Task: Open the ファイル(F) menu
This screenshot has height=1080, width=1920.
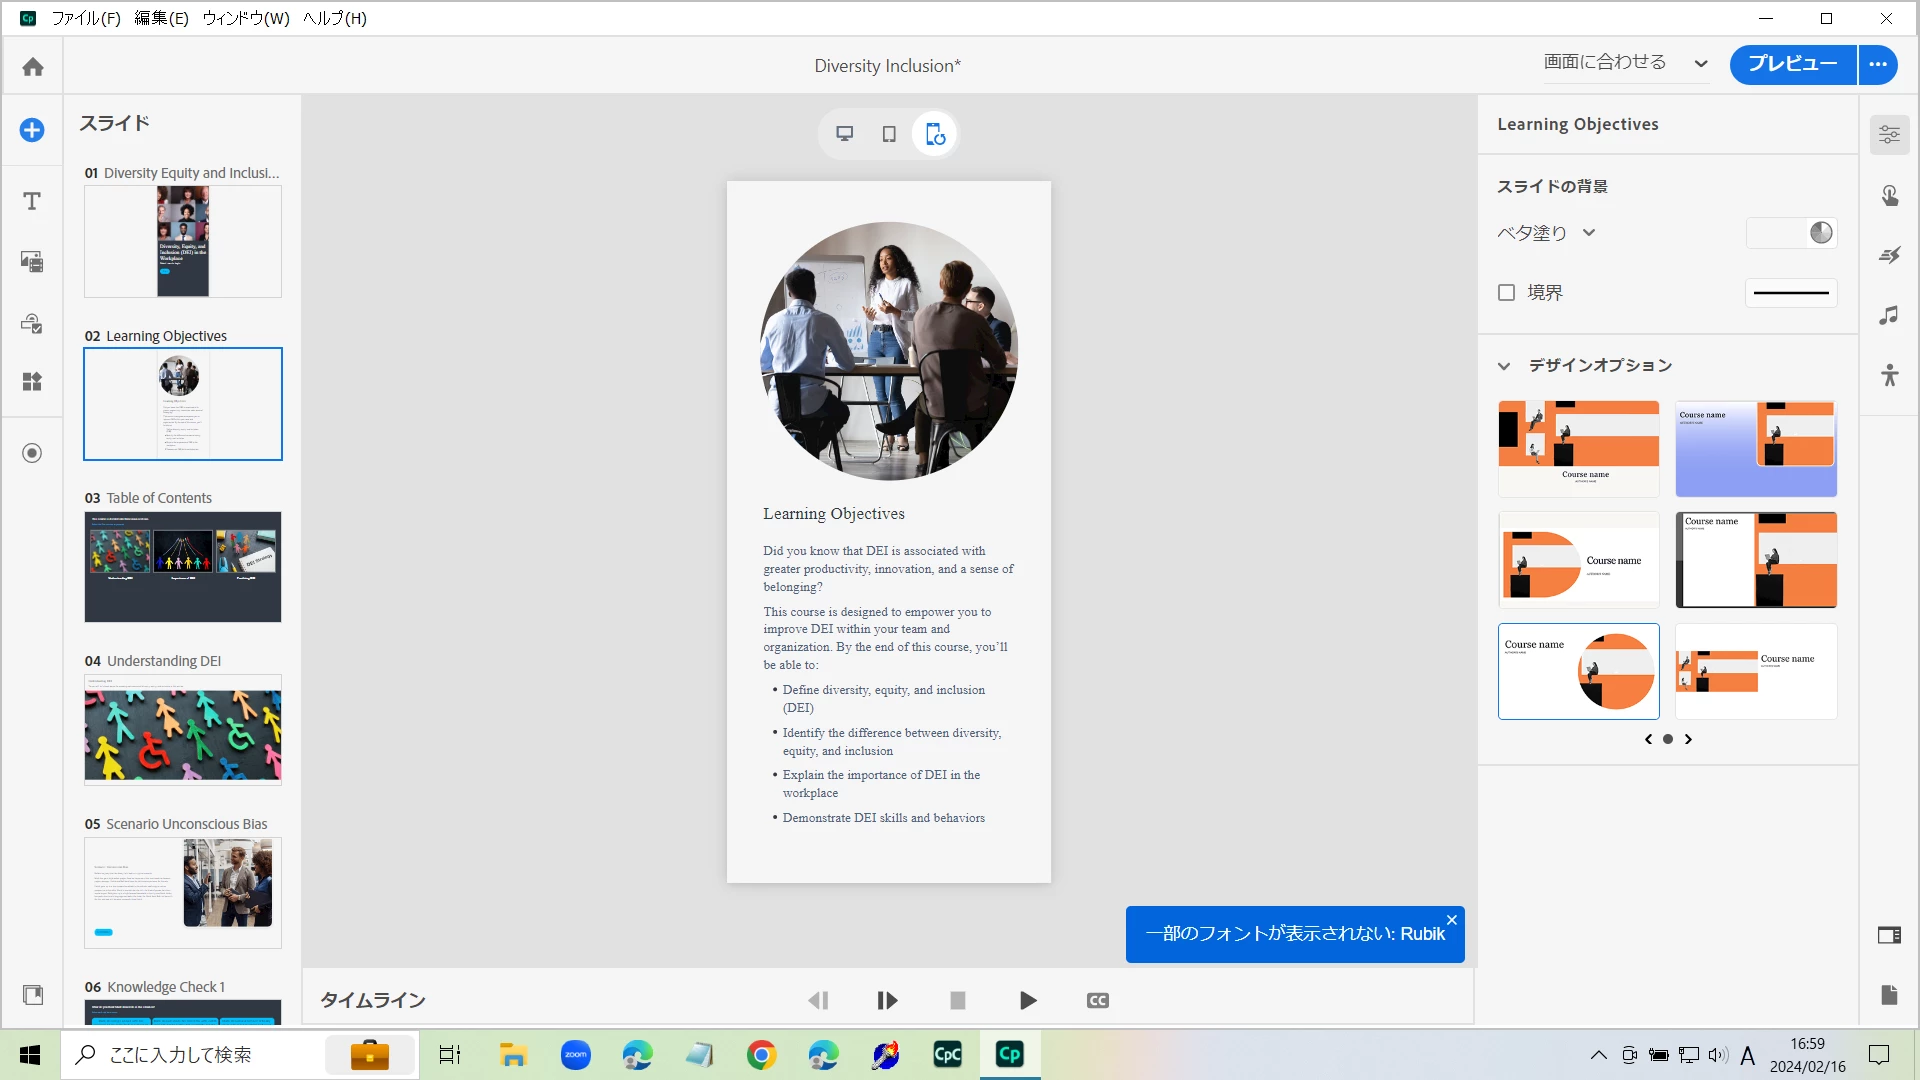Action: (86, 18)
